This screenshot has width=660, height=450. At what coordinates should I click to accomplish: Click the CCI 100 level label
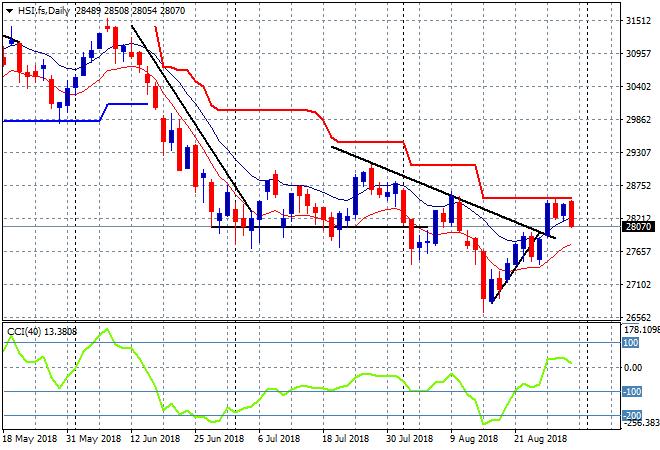click(x=631, y=343)
